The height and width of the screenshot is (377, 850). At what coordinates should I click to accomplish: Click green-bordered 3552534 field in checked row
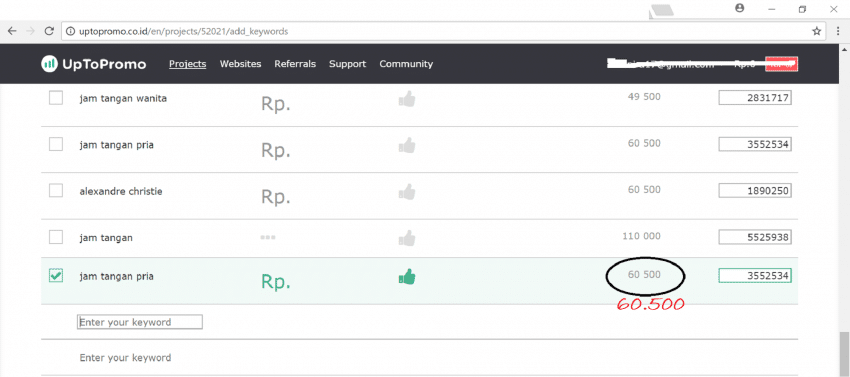[x=755, y=276]
